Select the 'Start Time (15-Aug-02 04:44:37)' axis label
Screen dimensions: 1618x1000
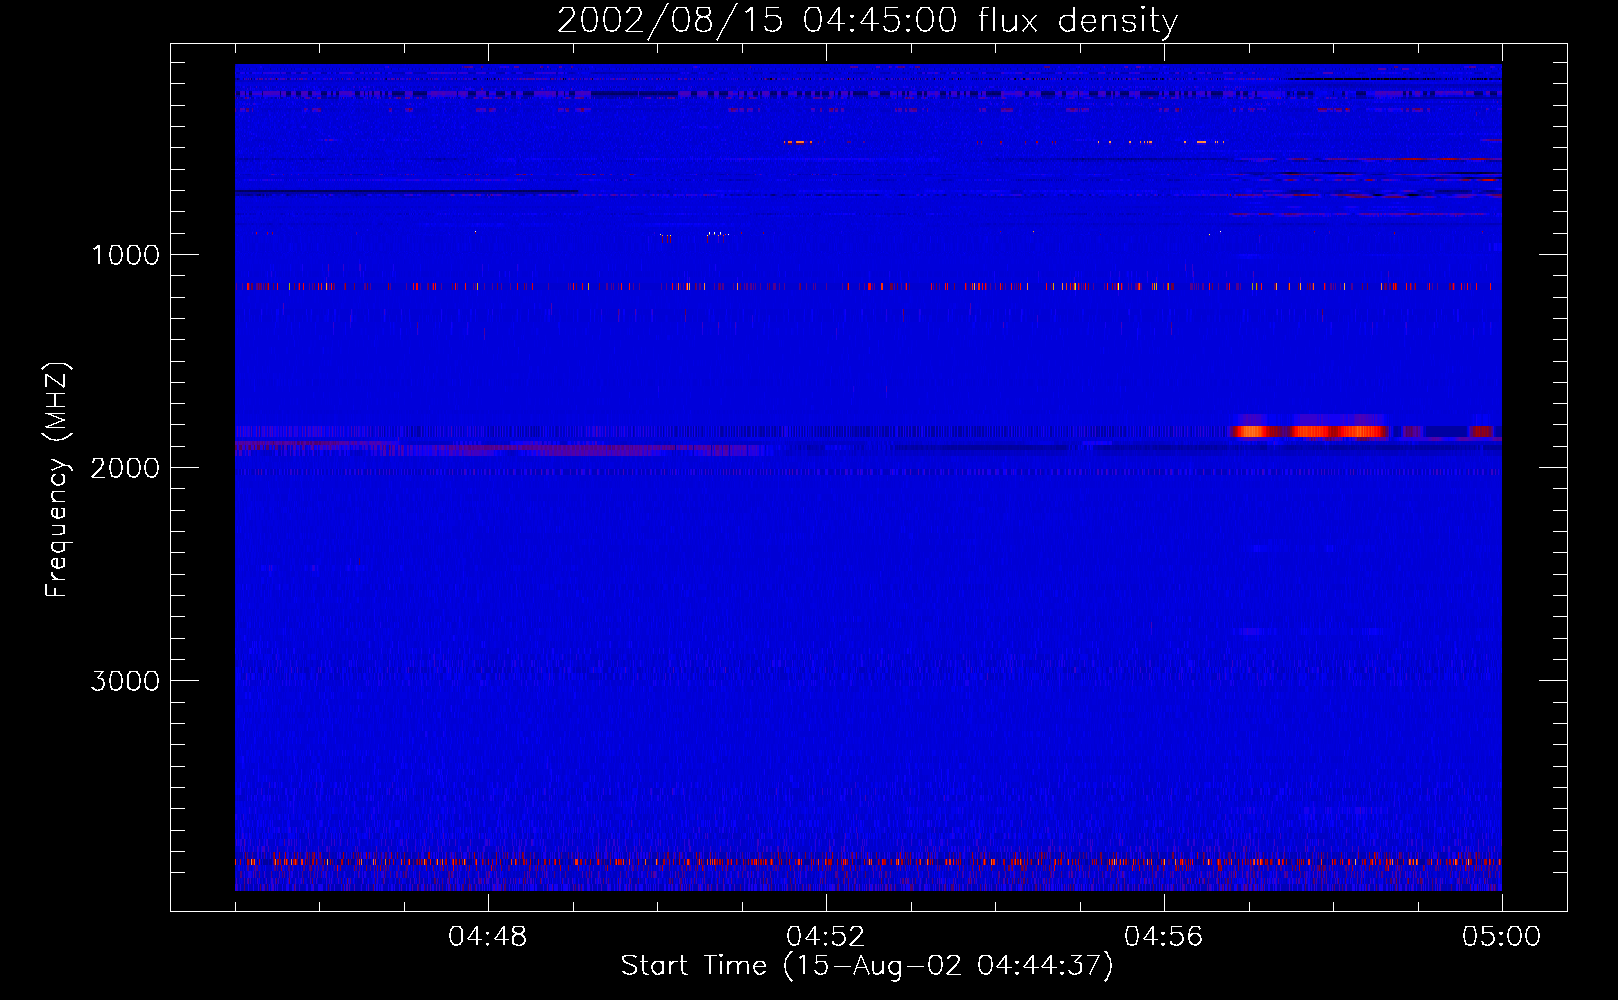click(x=867, y=966)
